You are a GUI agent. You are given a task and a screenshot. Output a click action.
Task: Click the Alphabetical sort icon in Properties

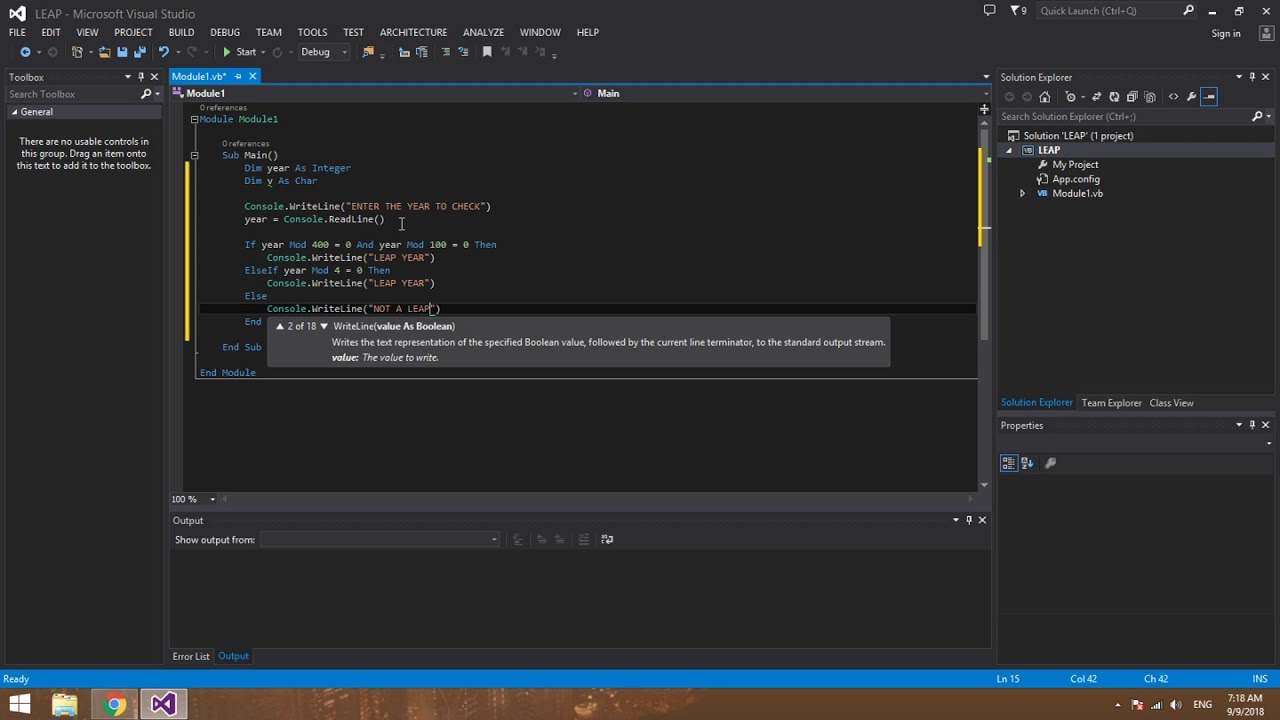click(x=1027, y=462)
